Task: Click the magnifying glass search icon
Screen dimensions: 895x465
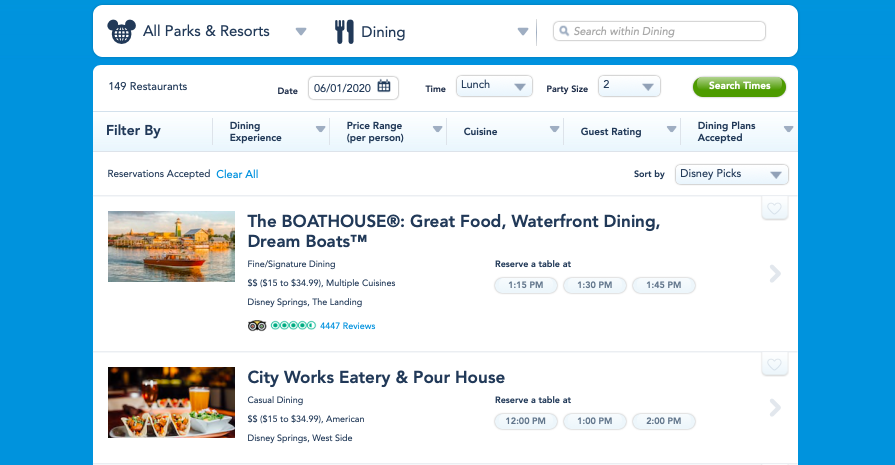Action: point(564,31)
